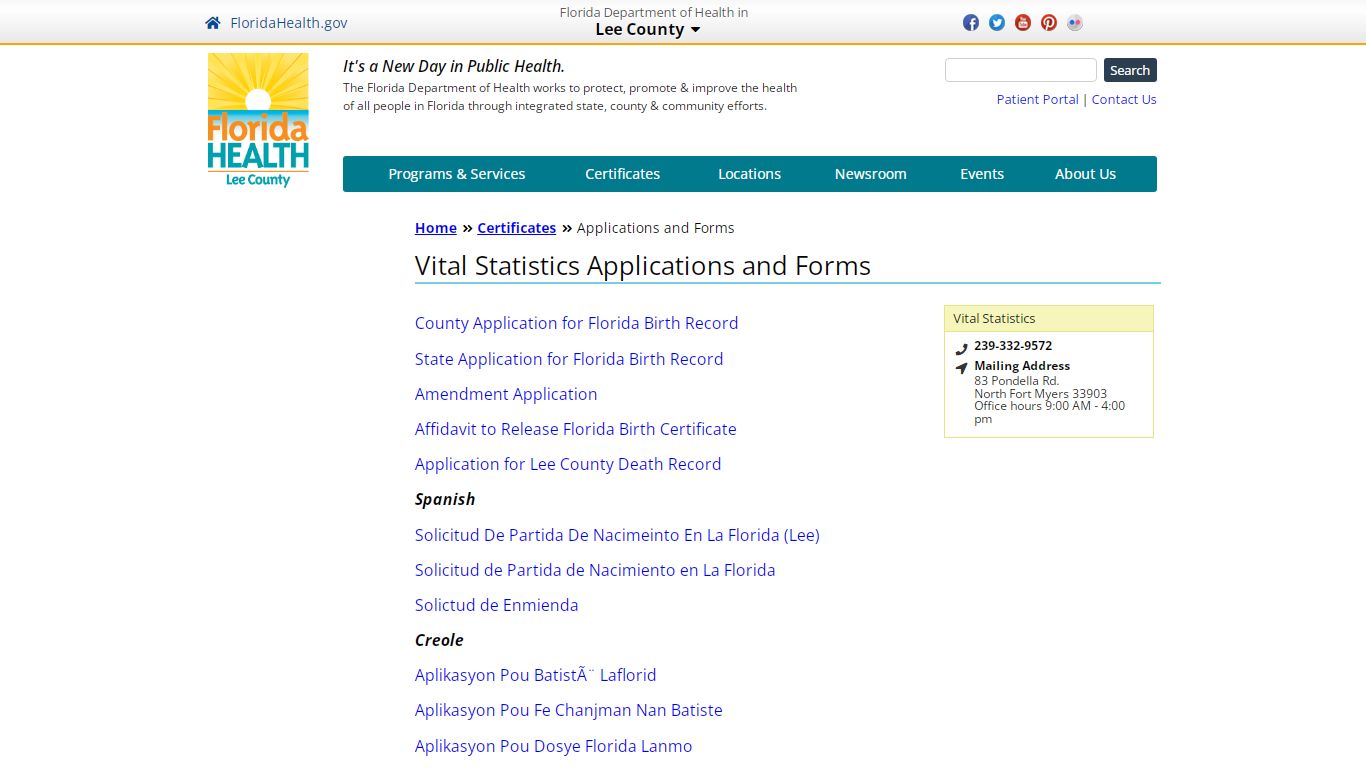Open the Events menu
This screenshot has height=768, width=1366.
click(x=982, y=174)
